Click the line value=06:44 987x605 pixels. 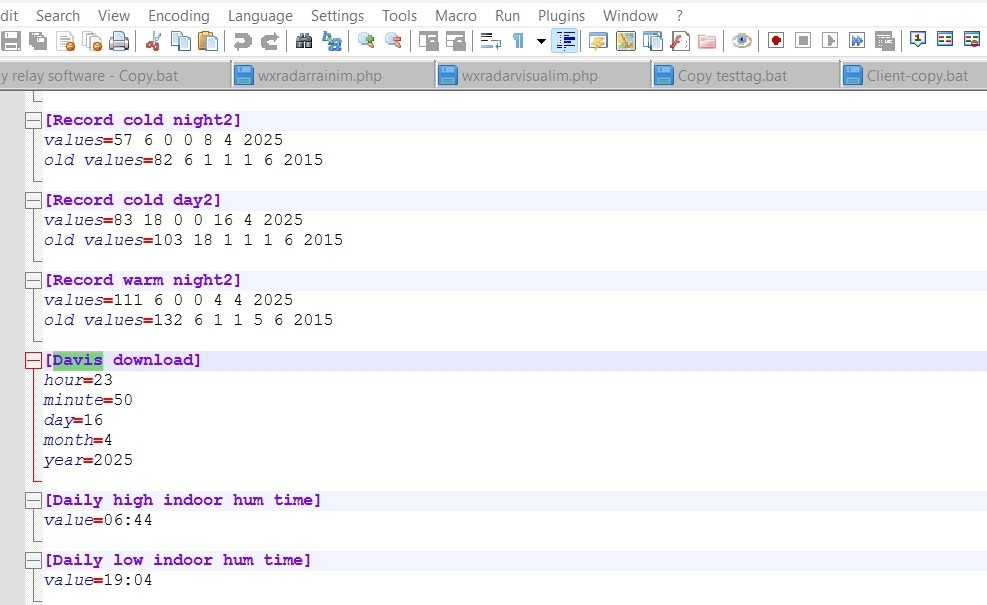click(x=98, y=520)
